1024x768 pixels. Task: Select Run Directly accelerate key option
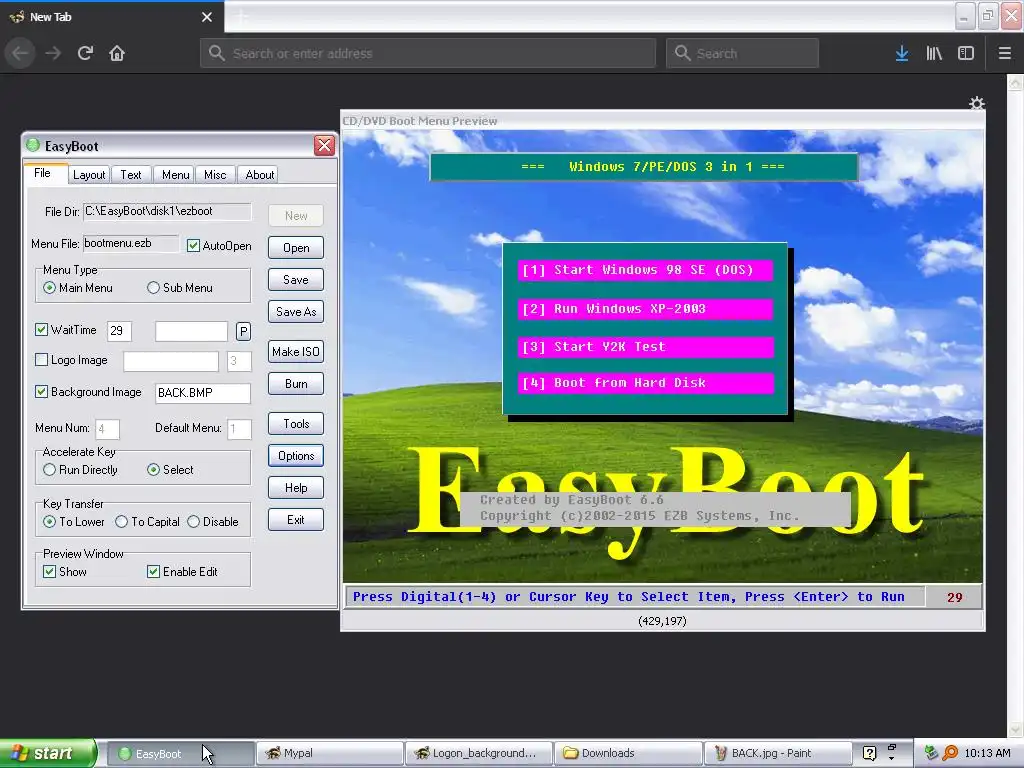click(50, 470)
